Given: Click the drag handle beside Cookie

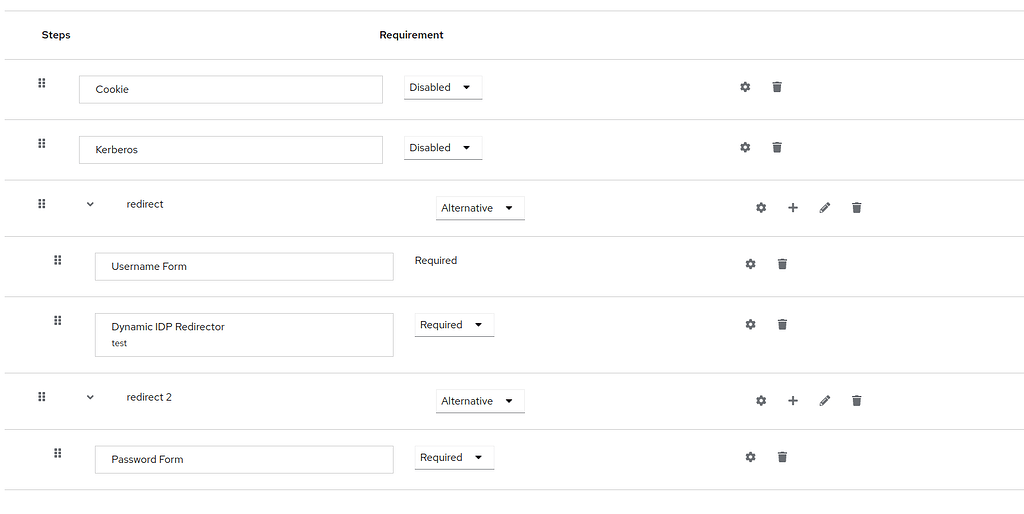Looking at the screenshot, I should [x=42, y=83].
